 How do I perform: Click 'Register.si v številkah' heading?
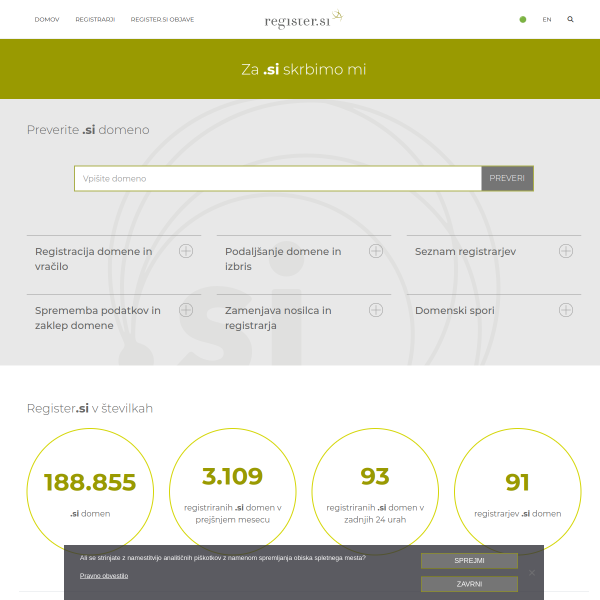(x=90, y=408)
